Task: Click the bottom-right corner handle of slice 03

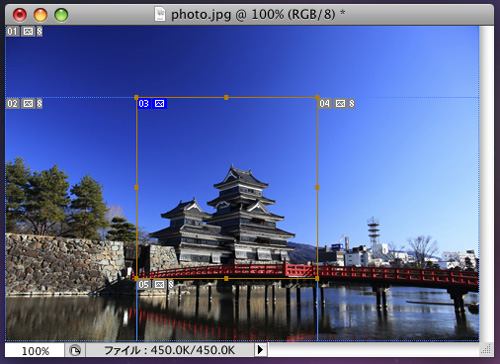Action: tap(317, 278)
